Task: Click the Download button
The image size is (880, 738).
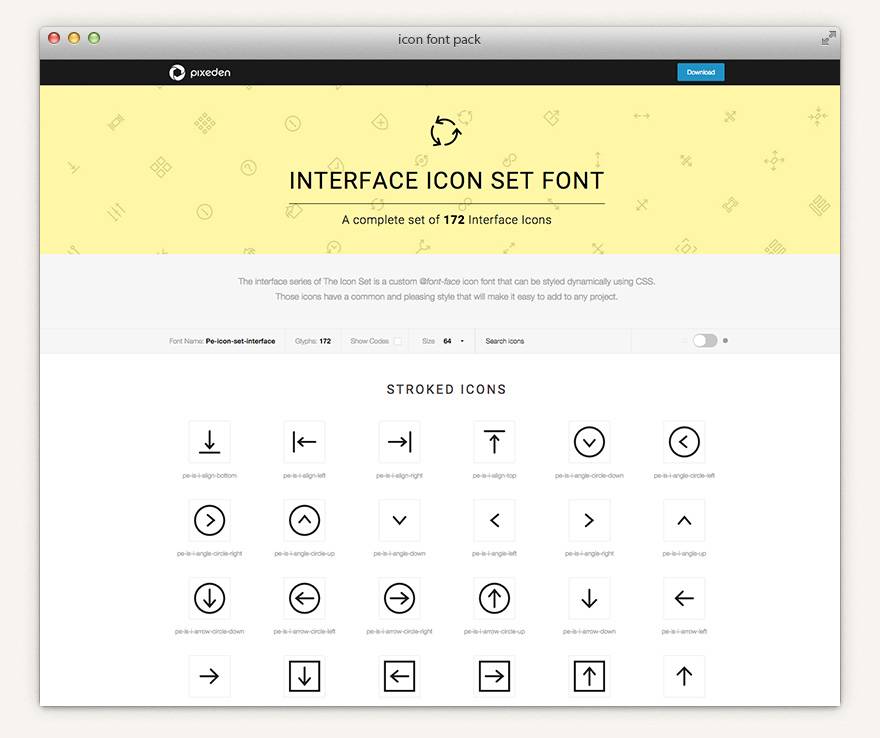Action: tap(700, 72)
